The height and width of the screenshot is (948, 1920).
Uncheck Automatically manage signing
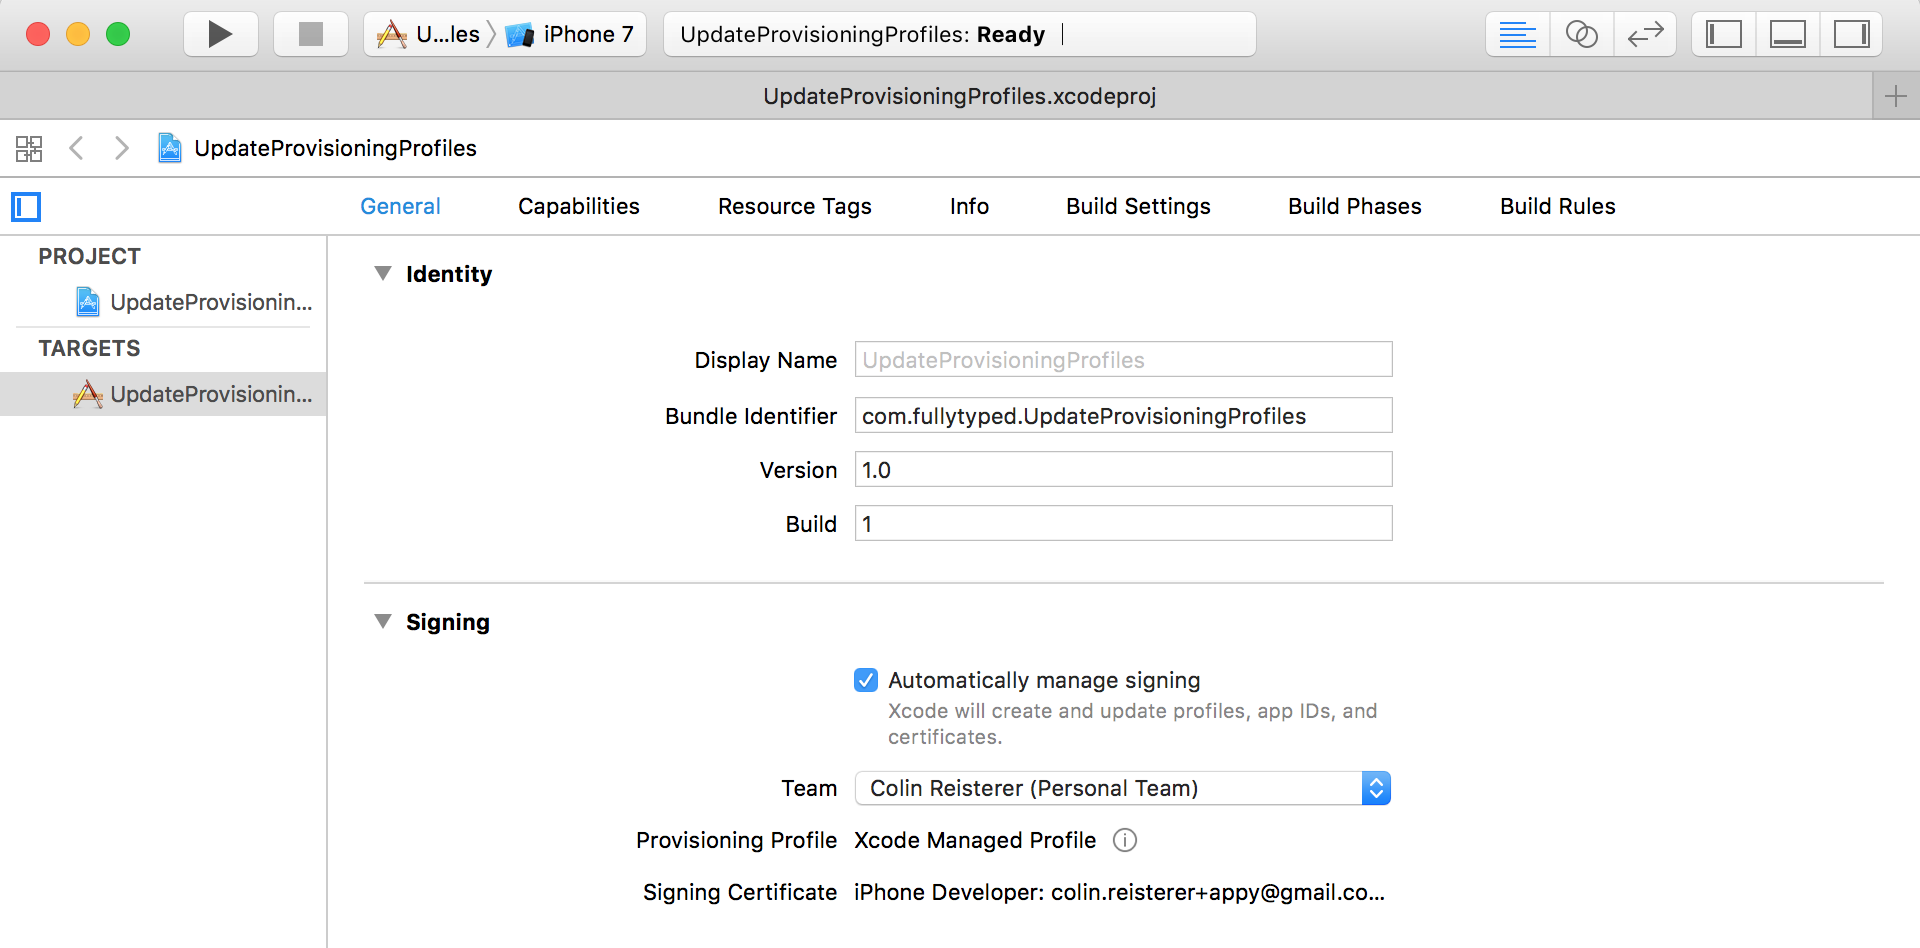(x=866, y=680)
